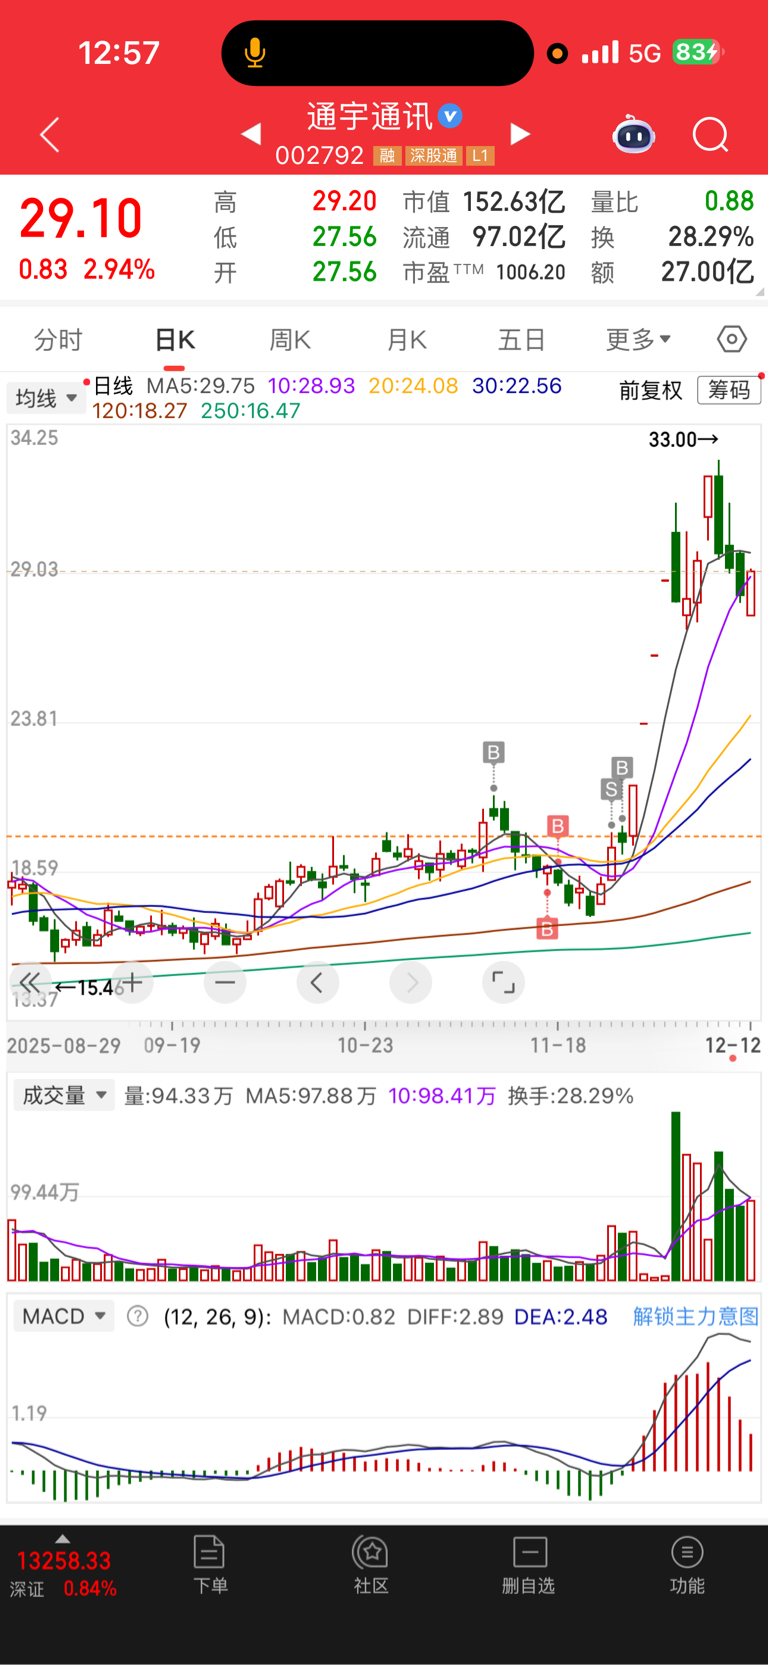Tap the L1 level tag

480,156
